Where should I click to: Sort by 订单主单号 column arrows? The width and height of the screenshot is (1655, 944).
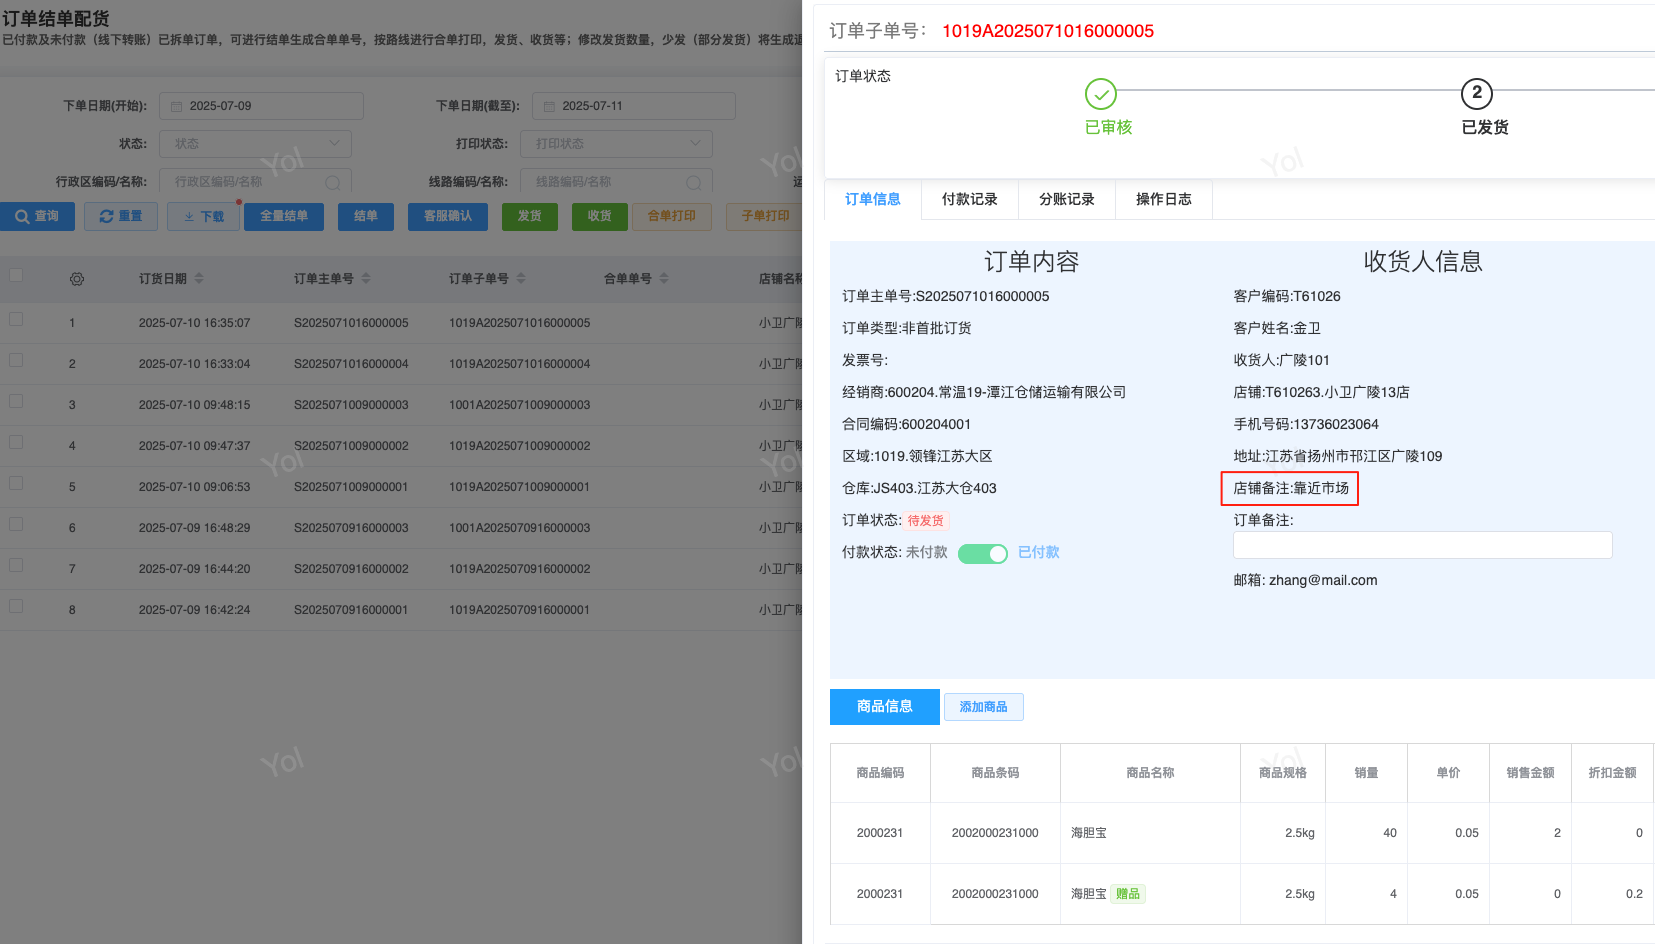(366, 278)
